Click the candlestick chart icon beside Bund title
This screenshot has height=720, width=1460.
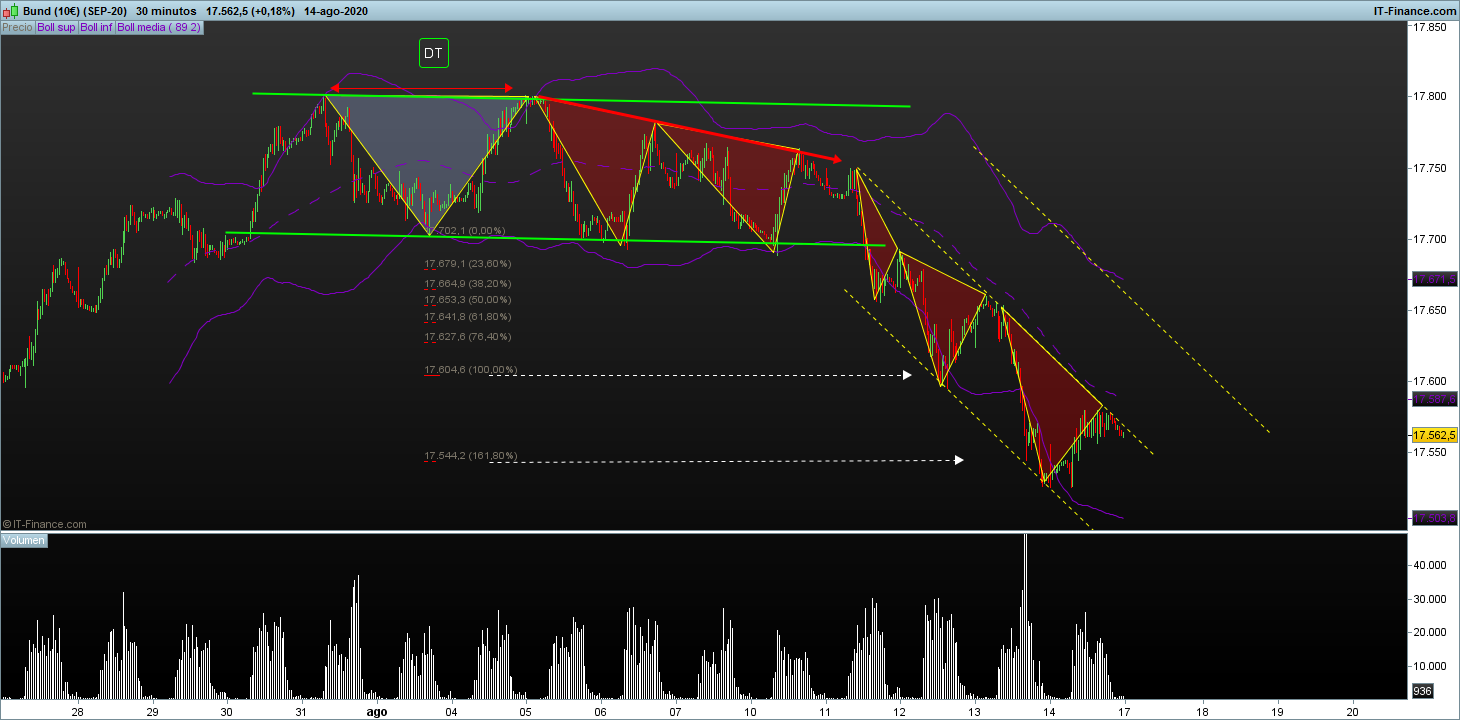click(9, 9)
